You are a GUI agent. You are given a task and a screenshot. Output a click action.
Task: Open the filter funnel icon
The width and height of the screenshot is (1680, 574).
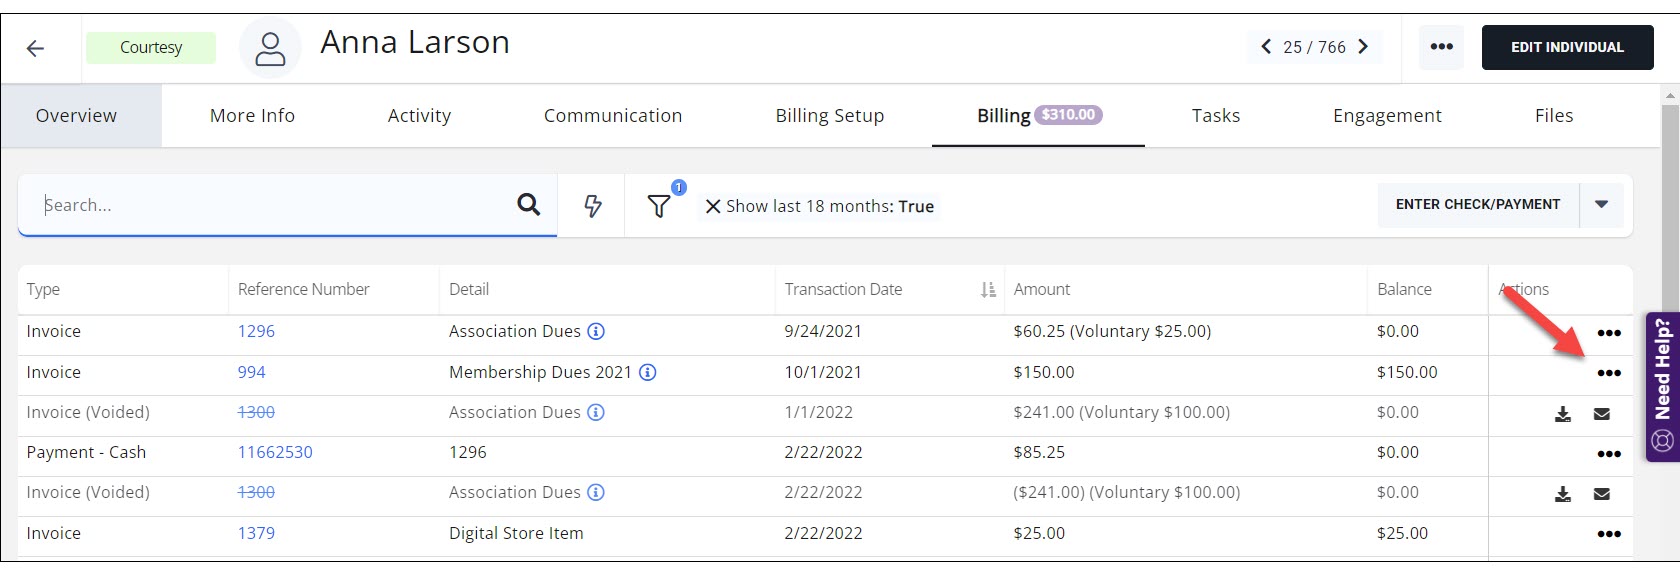(x=659, y=206)
